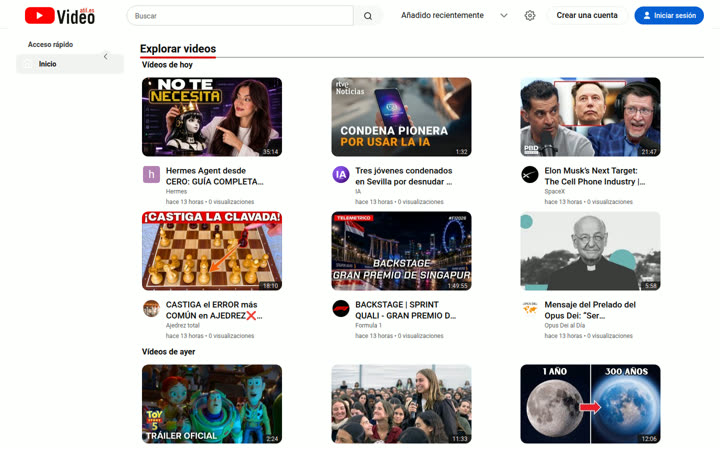
Task: Click the Crear una cuenta button
Action: [x=587, y=16]
